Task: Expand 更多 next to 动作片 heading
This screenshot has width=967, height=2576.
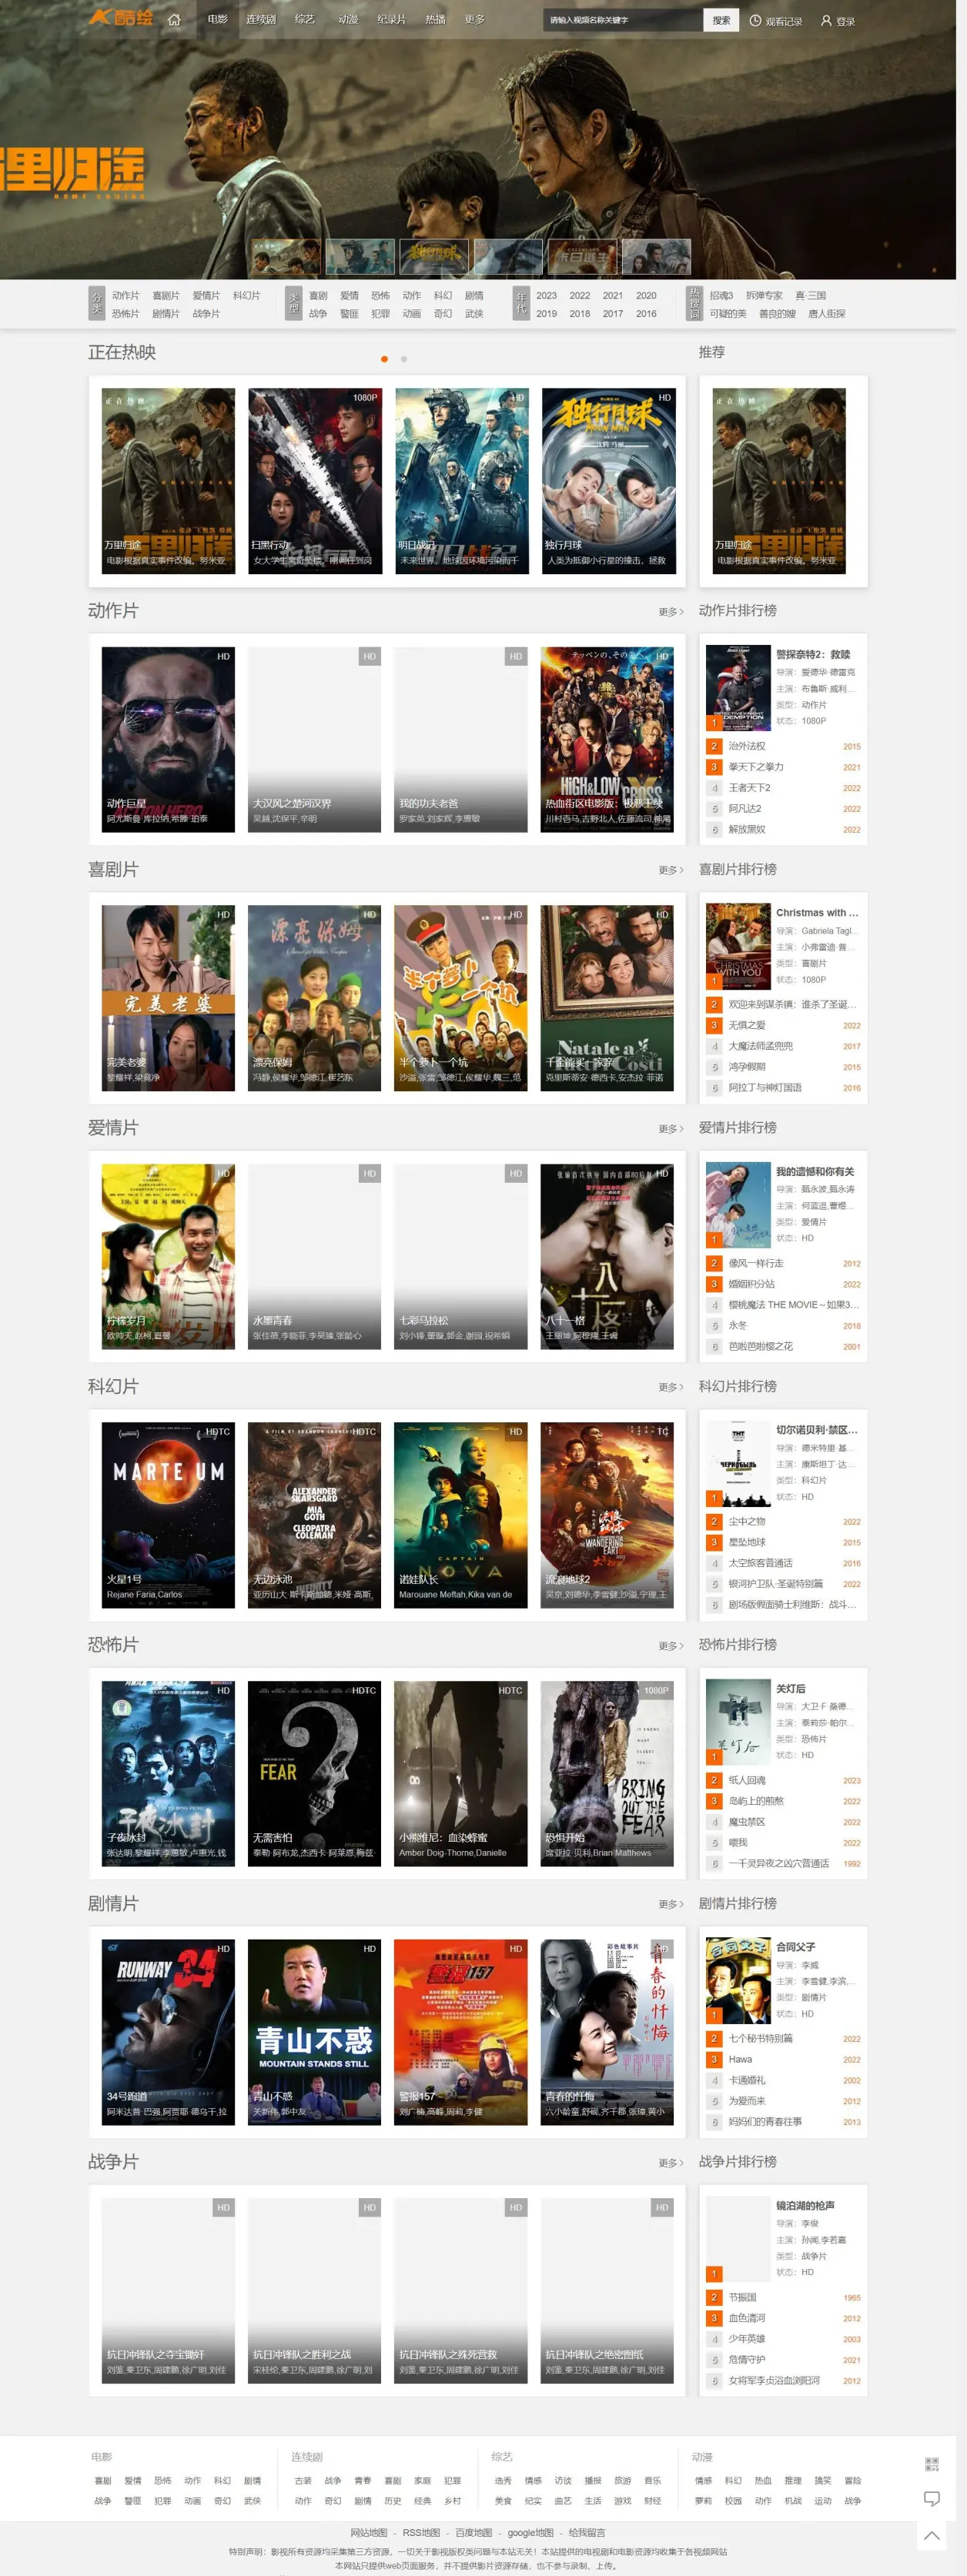Action: tap(671, 612)
